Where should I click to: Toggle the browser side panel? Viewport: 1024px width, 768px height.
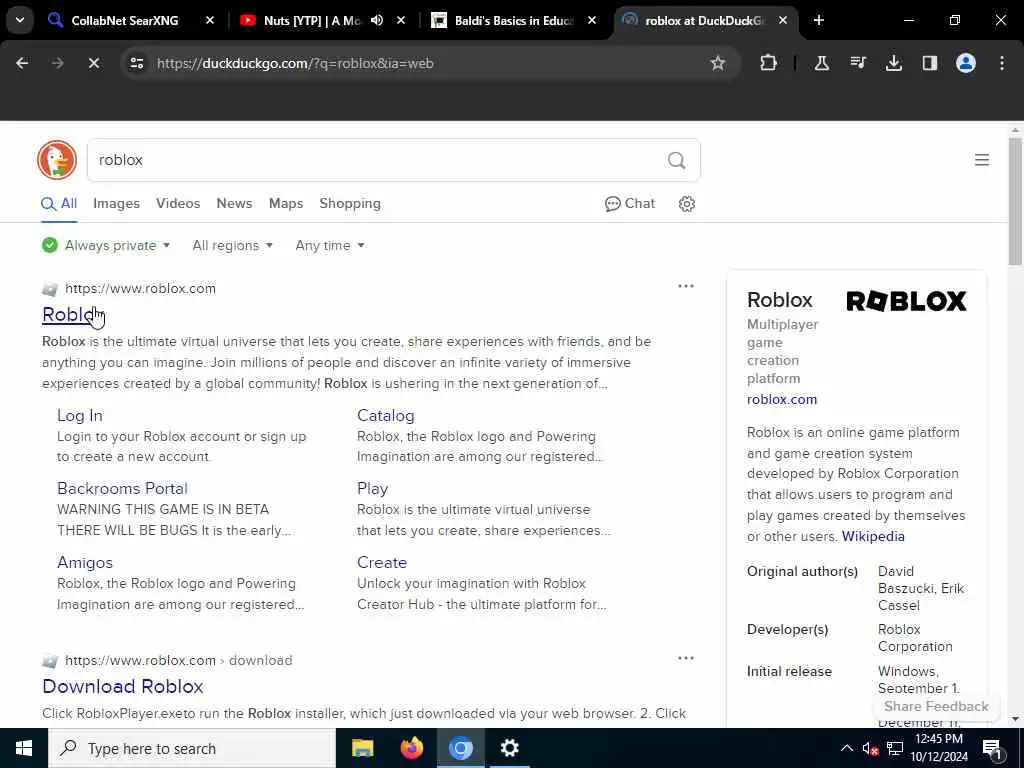pyautogui.click(x=930, y=63)
